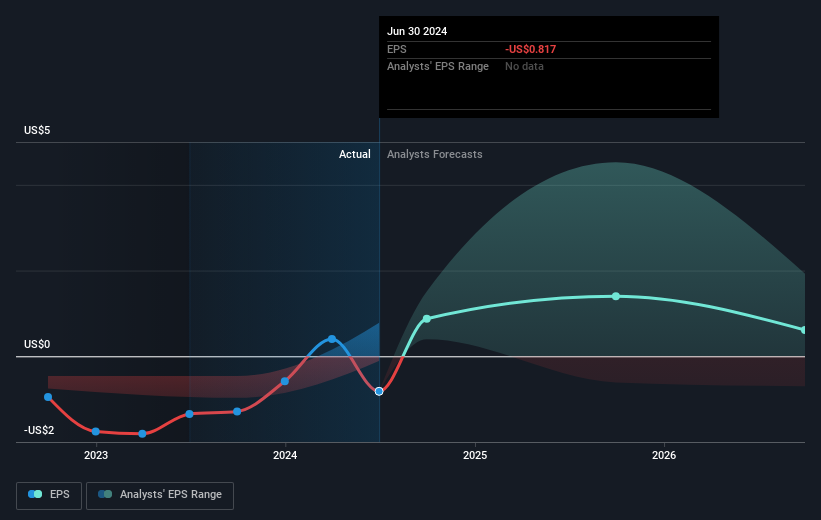Click the Actual section label

354,154
